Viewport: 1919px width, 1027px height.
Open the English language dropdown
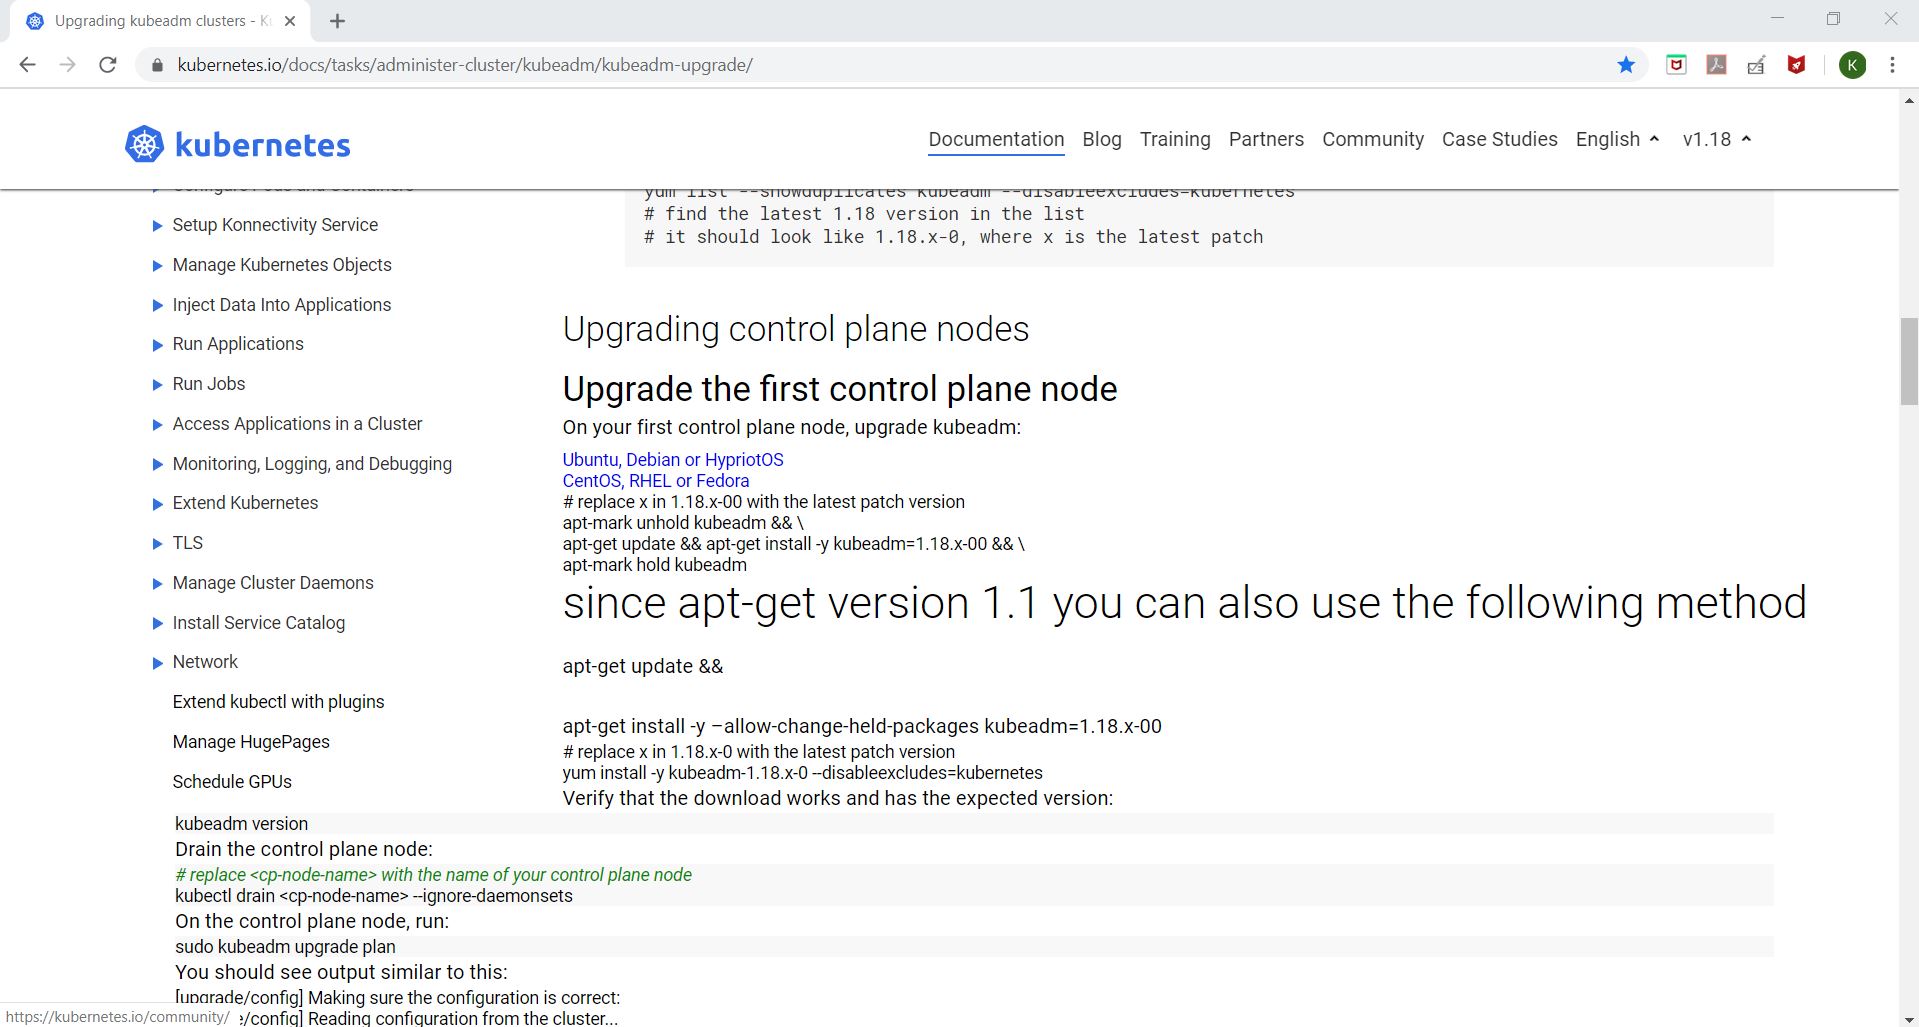[x=1617, y=139]
